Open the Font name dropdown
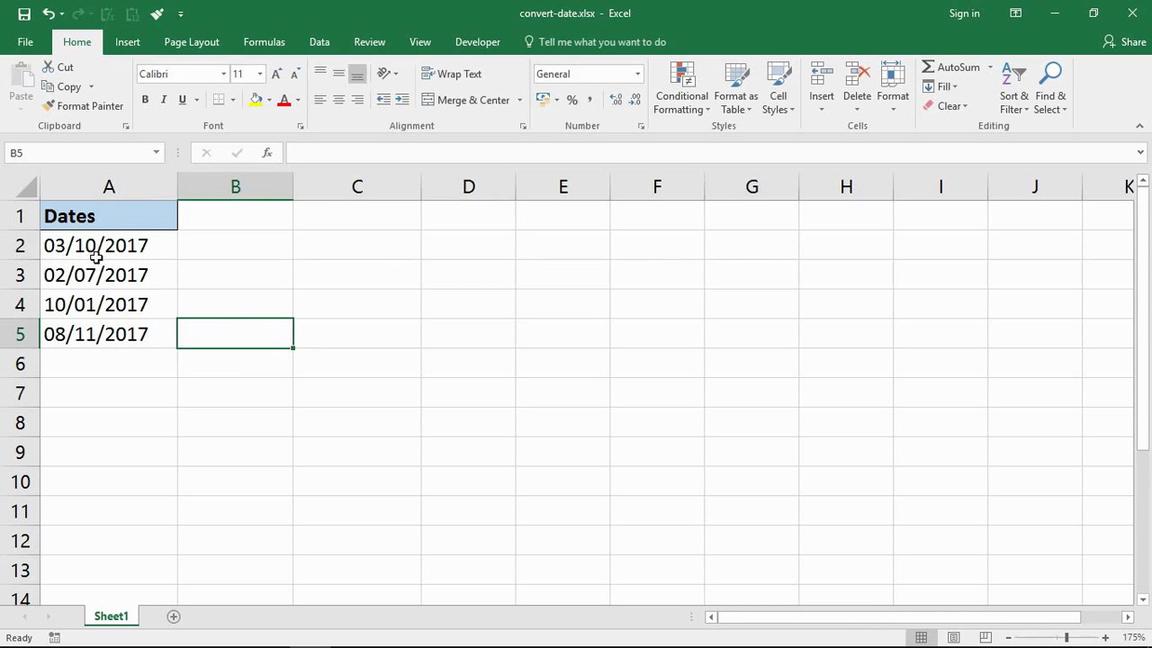 click(x=222, y=73)
